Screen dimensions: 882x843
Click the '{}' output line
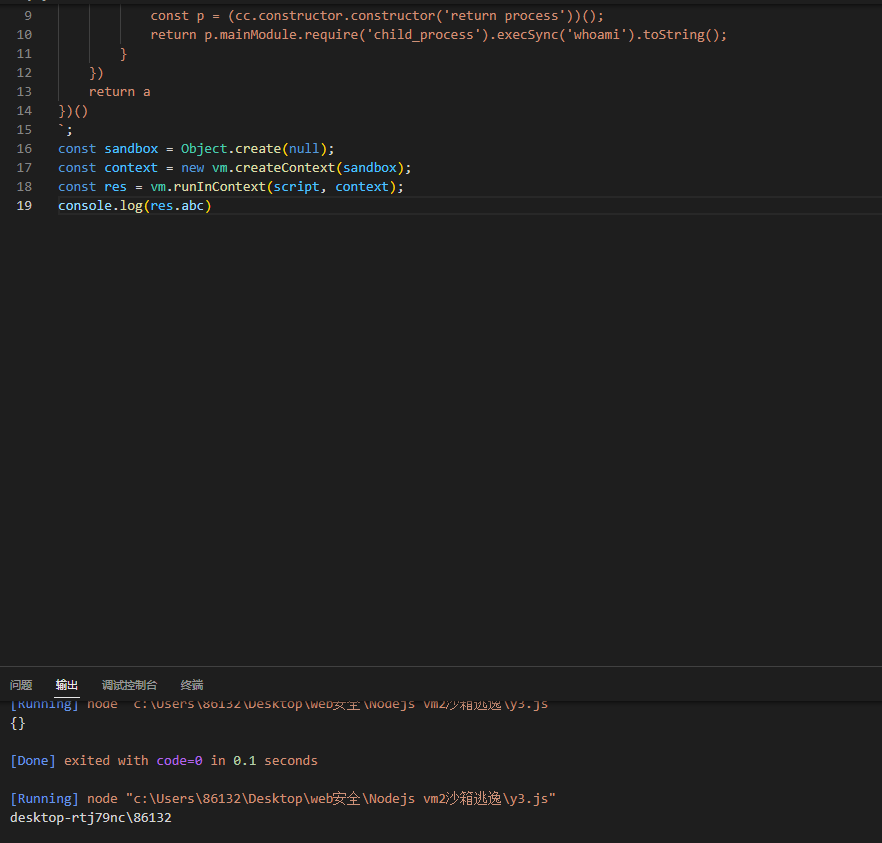pos(17,723)
